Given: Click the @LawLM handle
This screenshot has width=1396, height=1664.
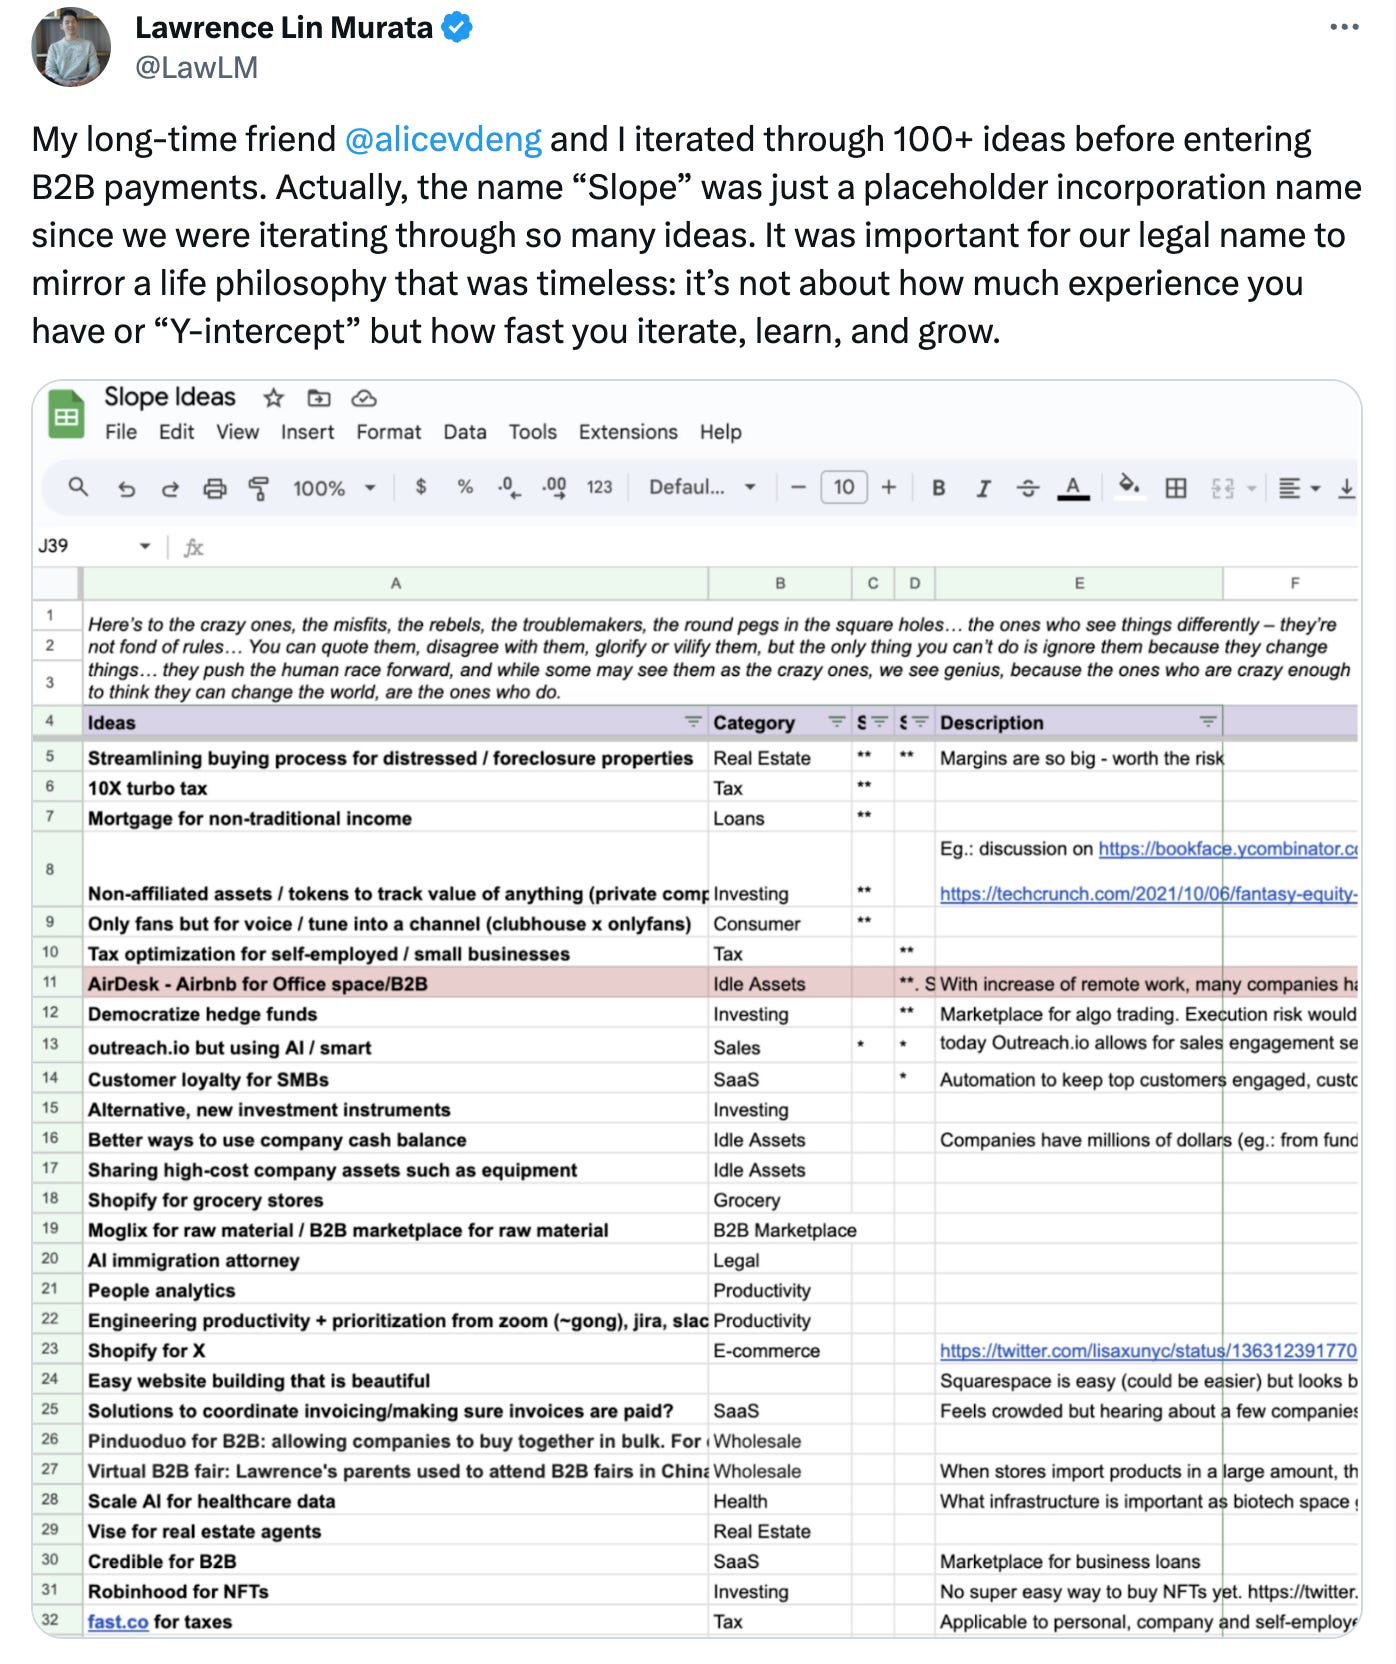Looking at the screenshot, I should coord(196,67).
